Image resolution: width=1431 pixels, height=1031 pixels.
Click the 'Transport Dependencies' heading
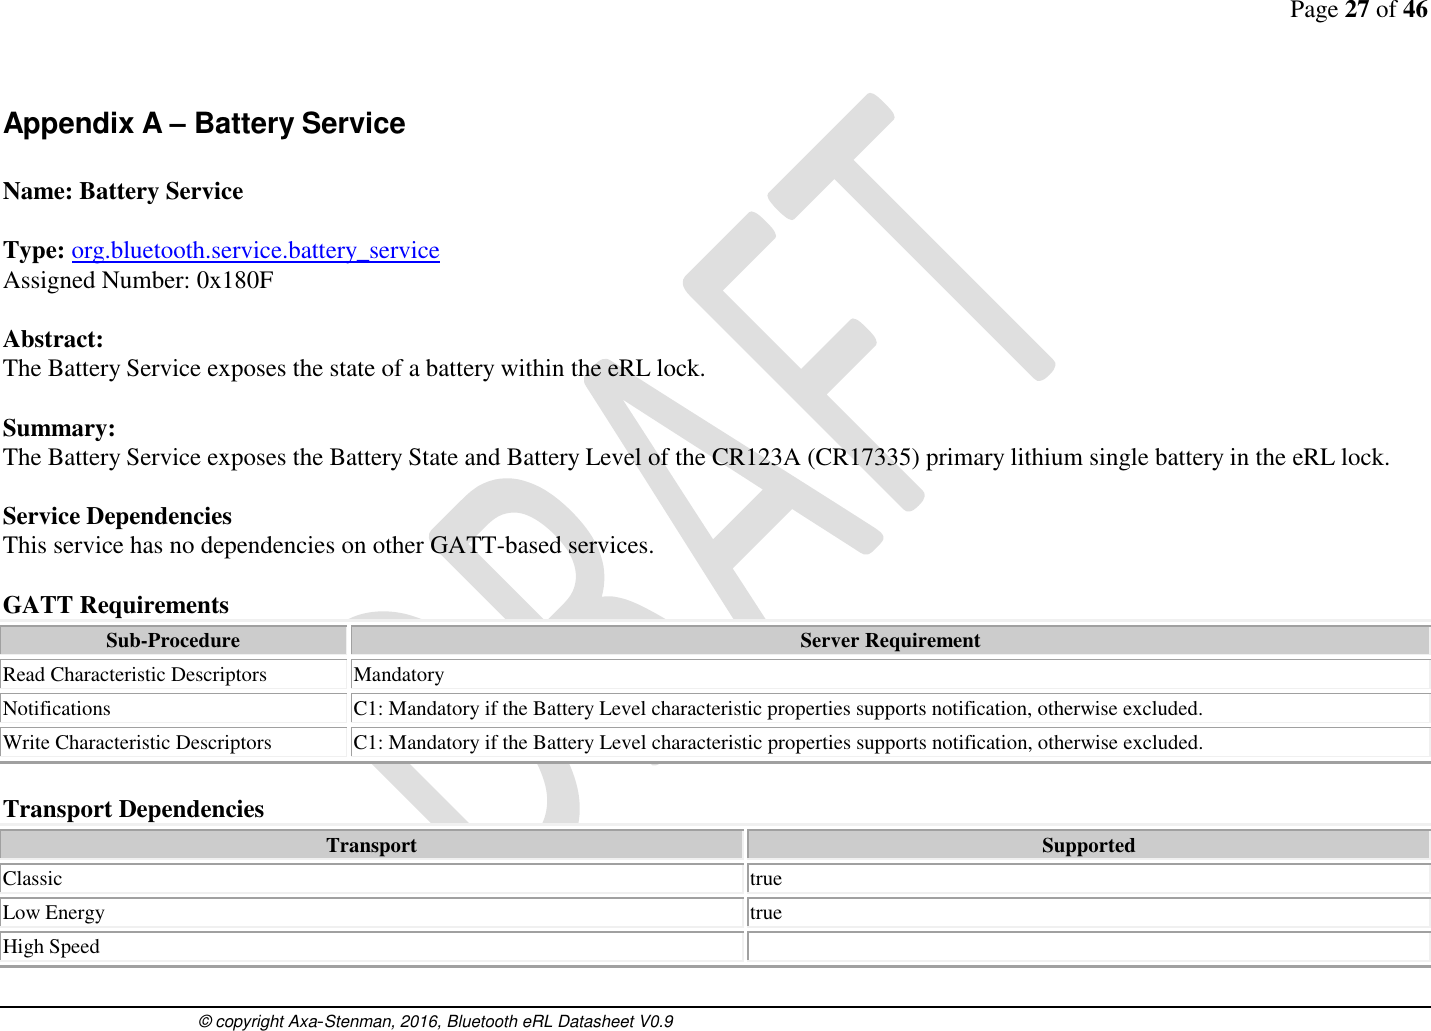click(134, 809)
